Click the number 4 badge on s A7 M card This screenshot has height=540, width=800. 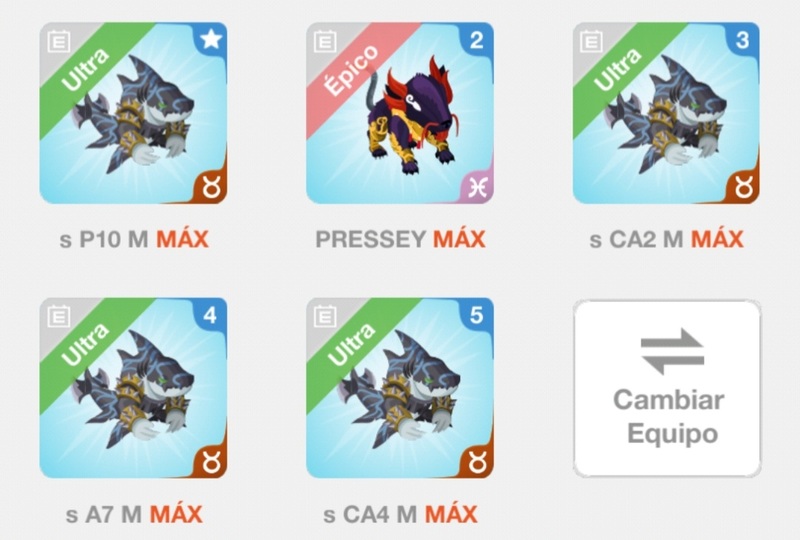211,315
